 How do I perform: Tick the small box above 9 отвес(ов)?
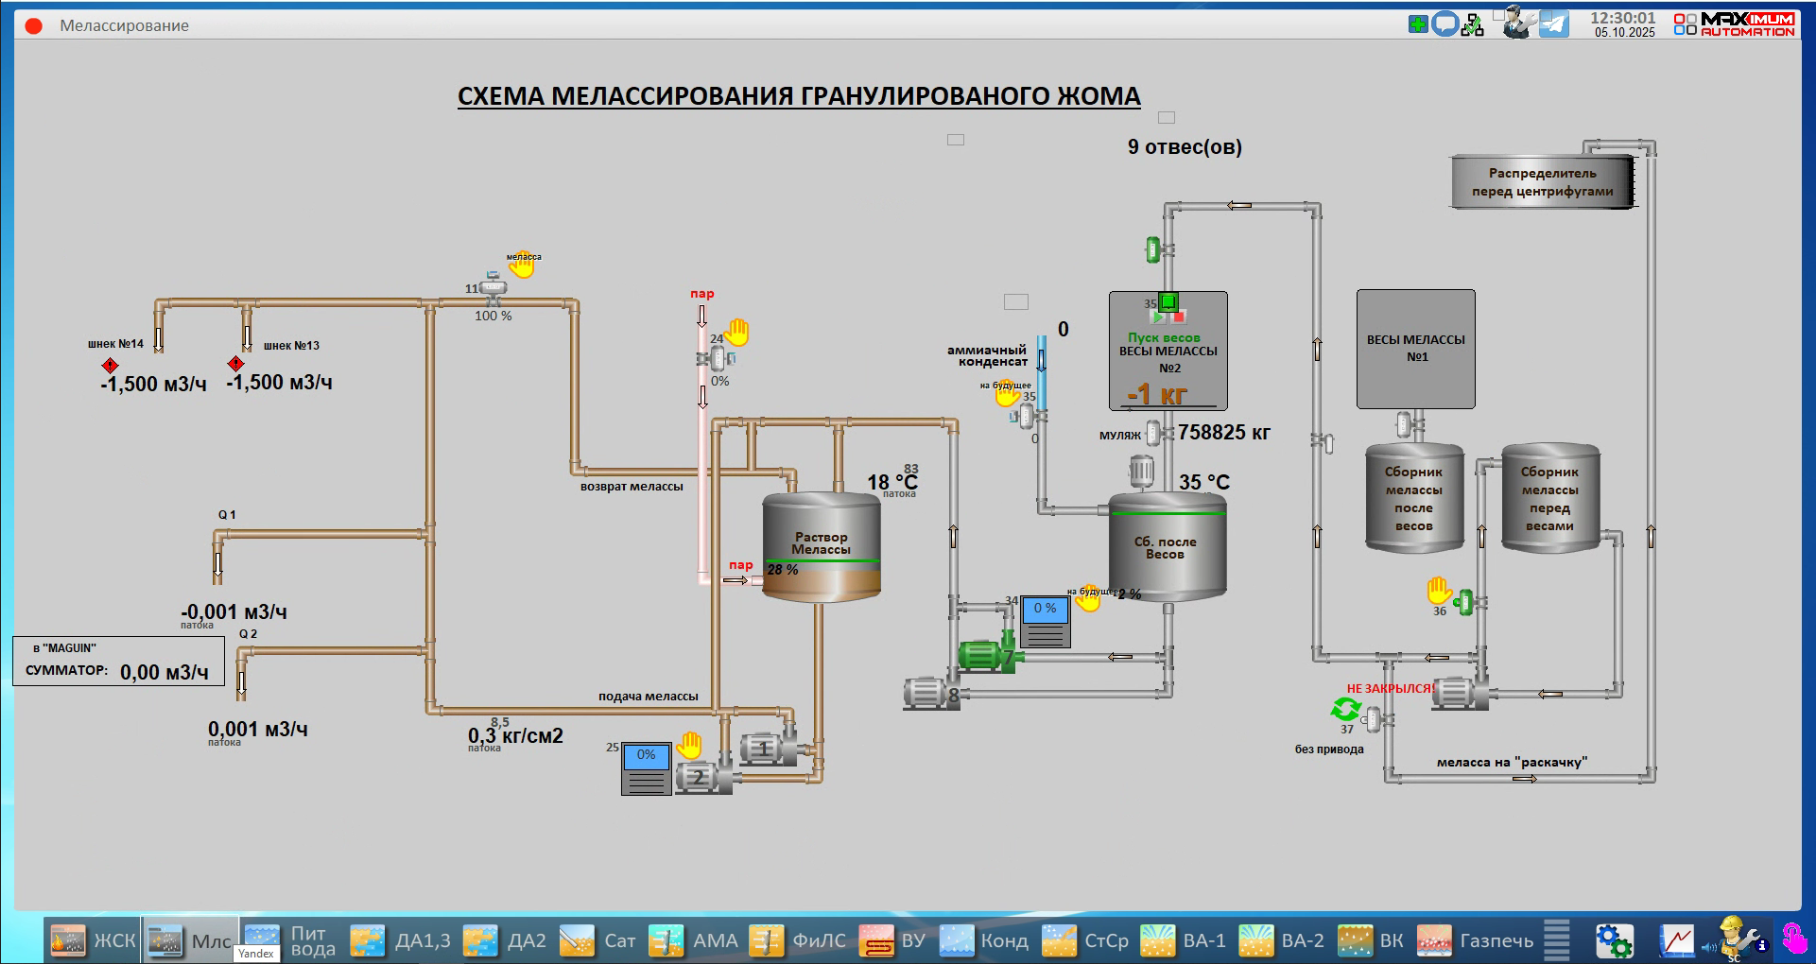1166,118
